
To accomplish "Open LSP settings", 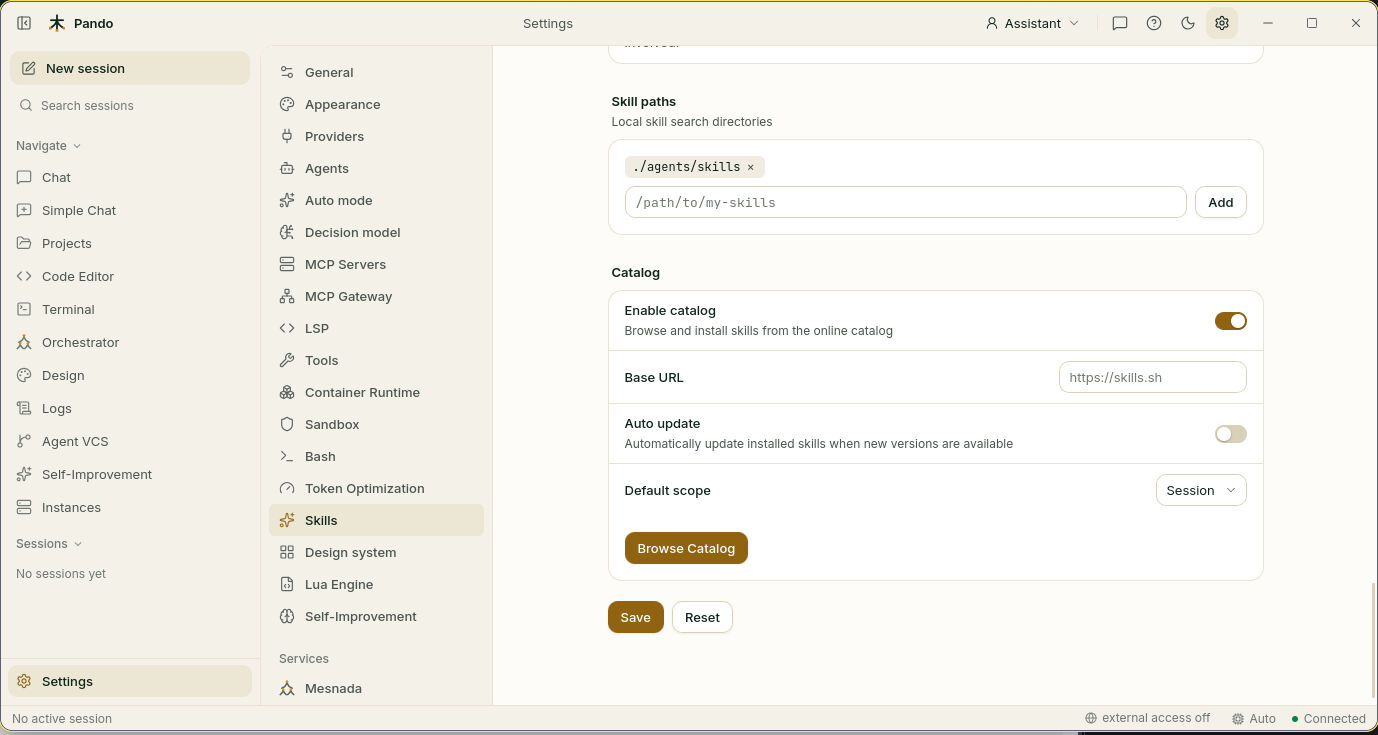I will pos(376,328).
